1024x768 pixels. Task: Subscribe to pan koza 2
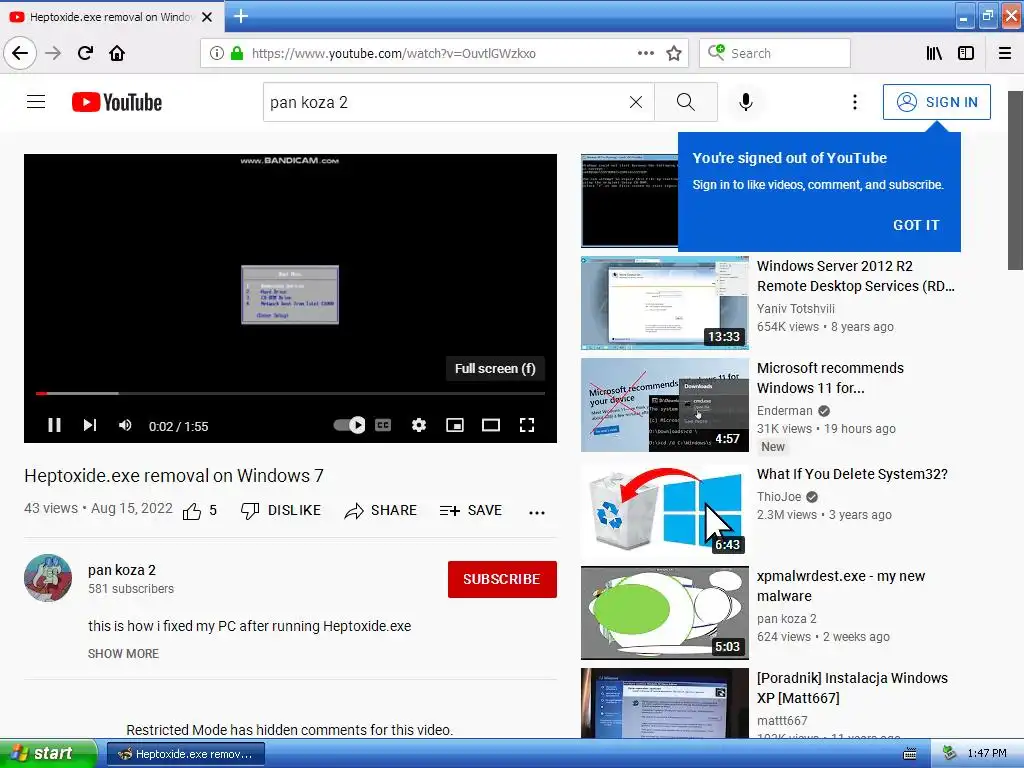pos(502,579)
